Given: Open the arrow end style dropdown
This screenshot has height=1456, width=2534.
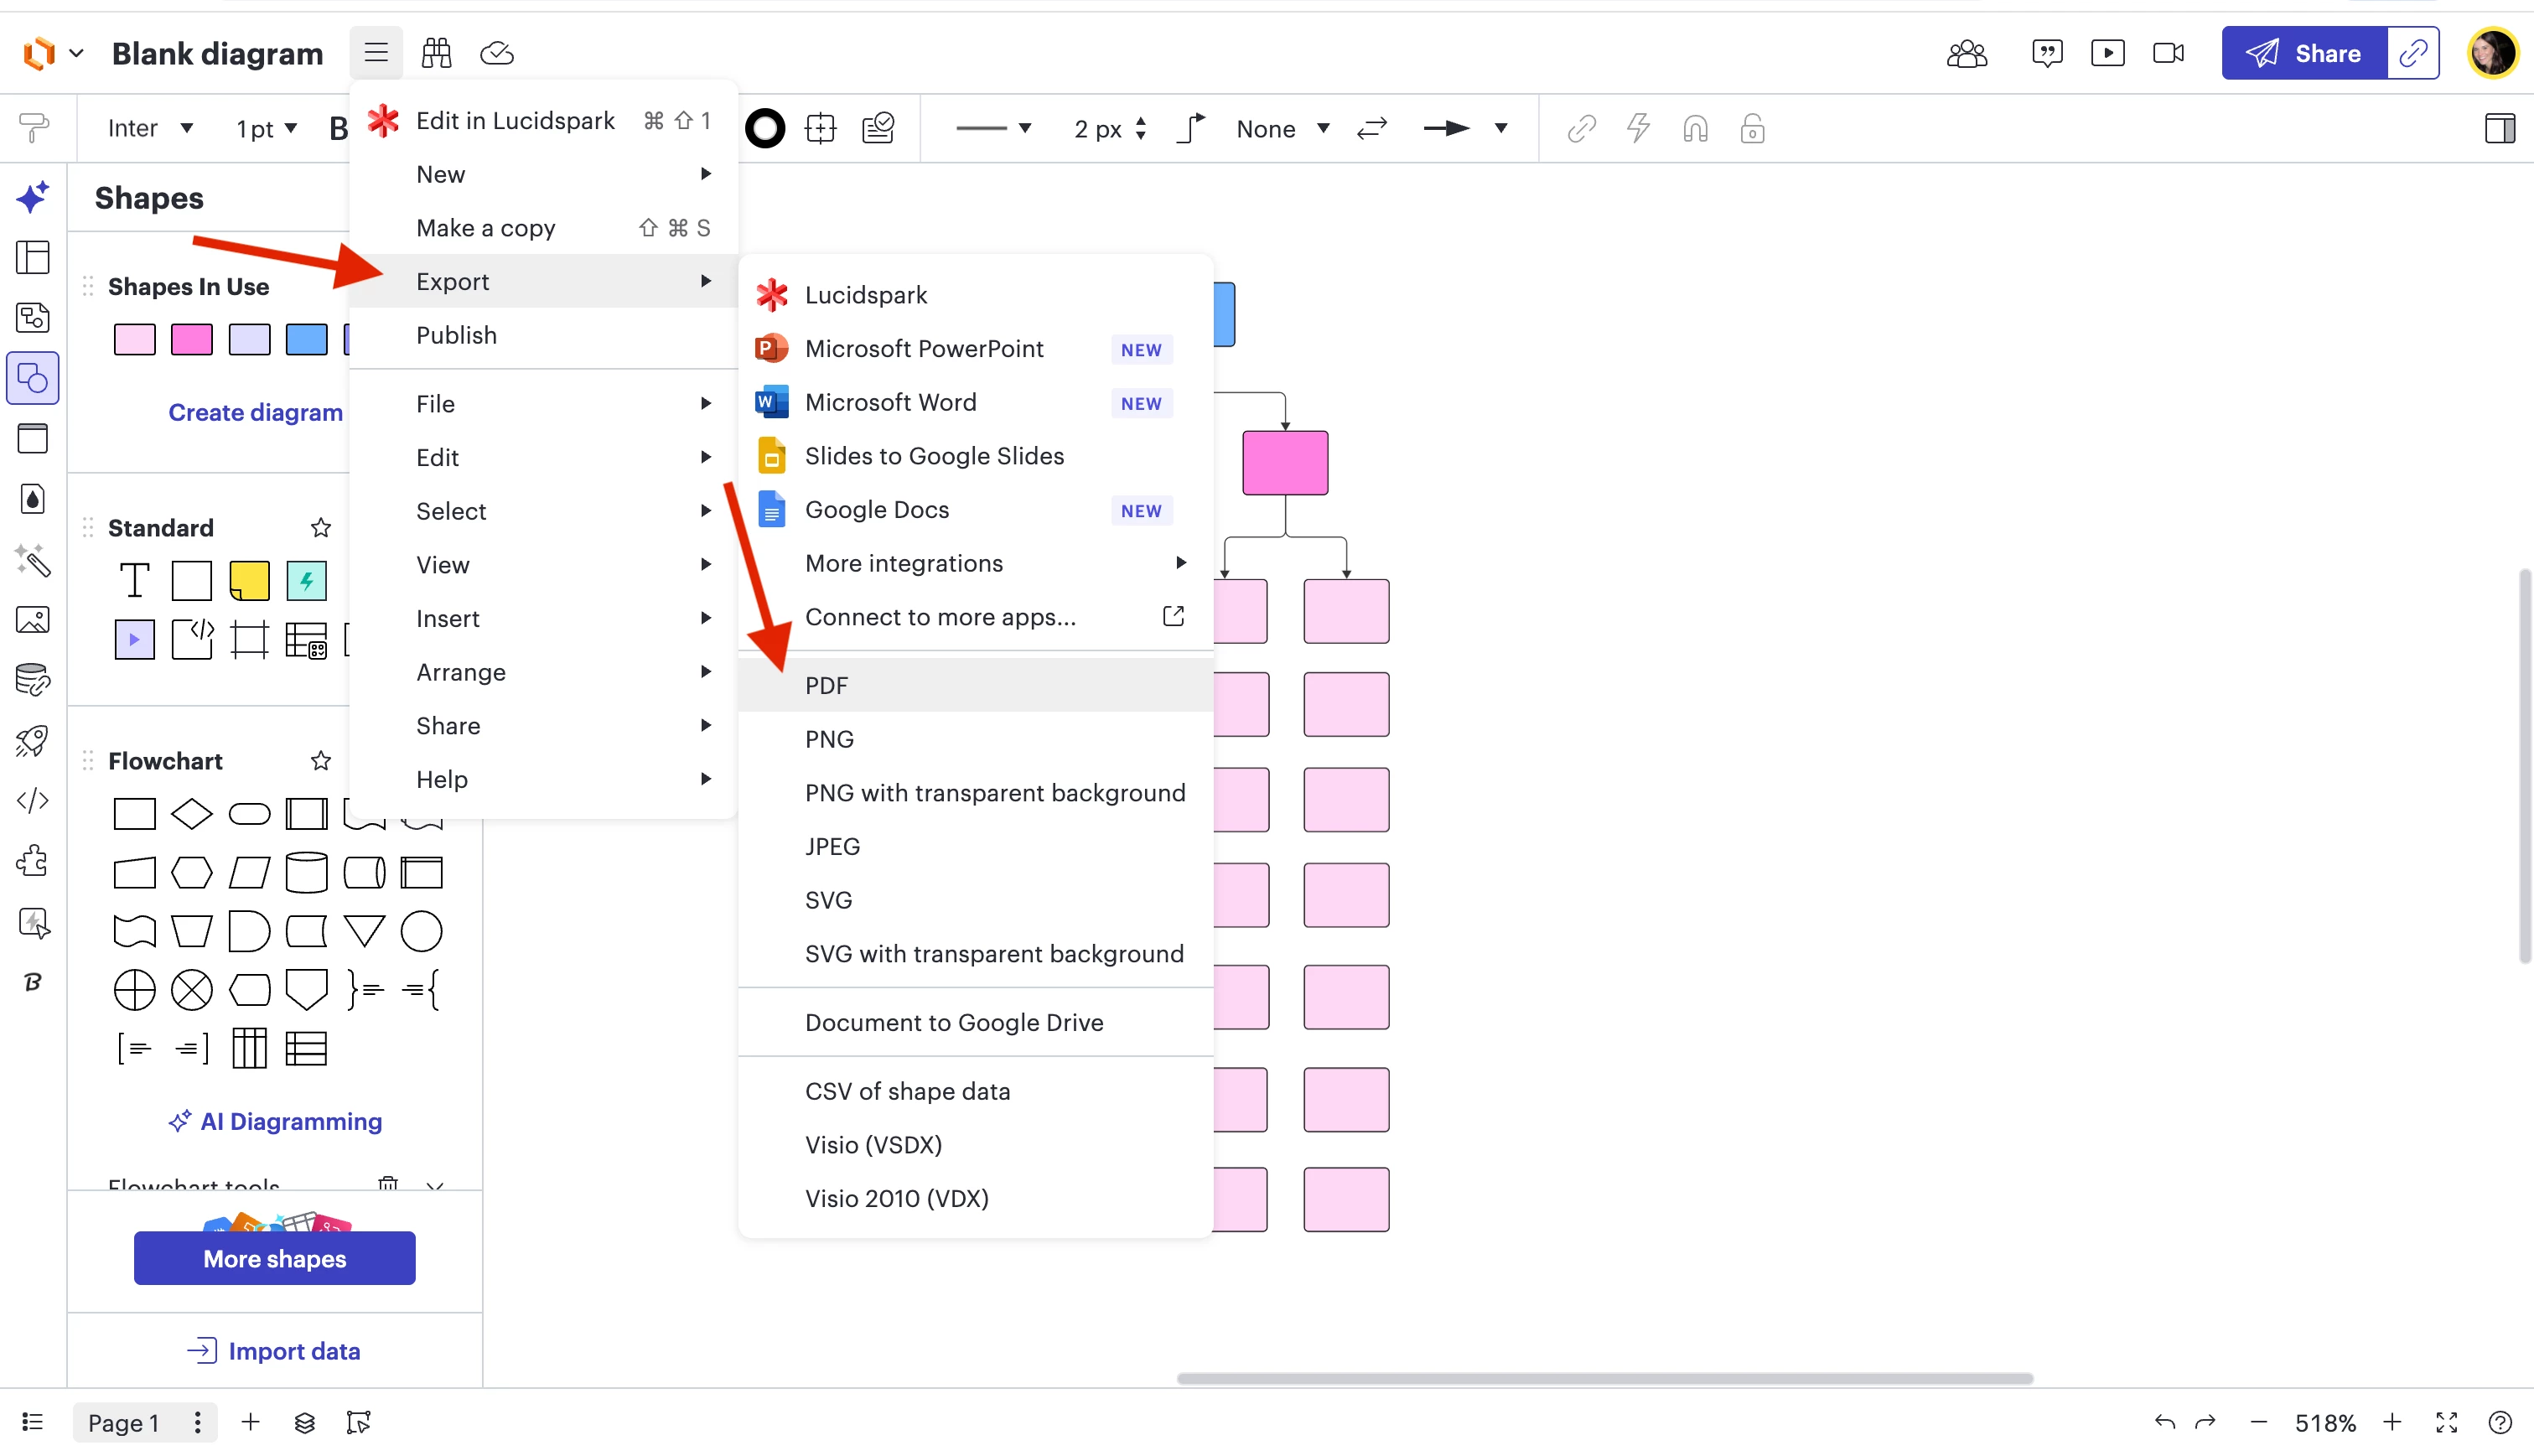Looking at the screenshot, I should [1500, 128].
